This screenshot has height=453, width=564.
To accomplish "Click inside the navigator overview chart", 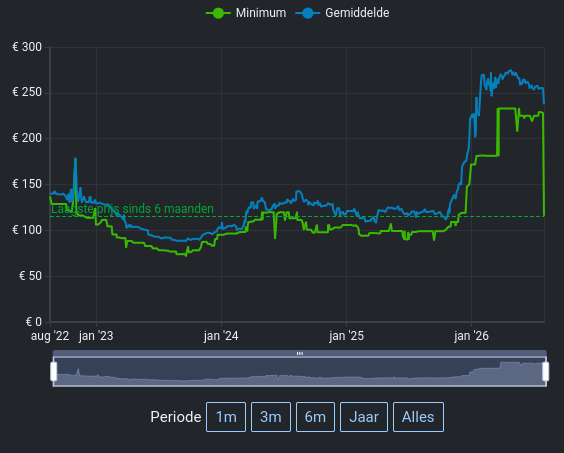I will coord(300,372).
